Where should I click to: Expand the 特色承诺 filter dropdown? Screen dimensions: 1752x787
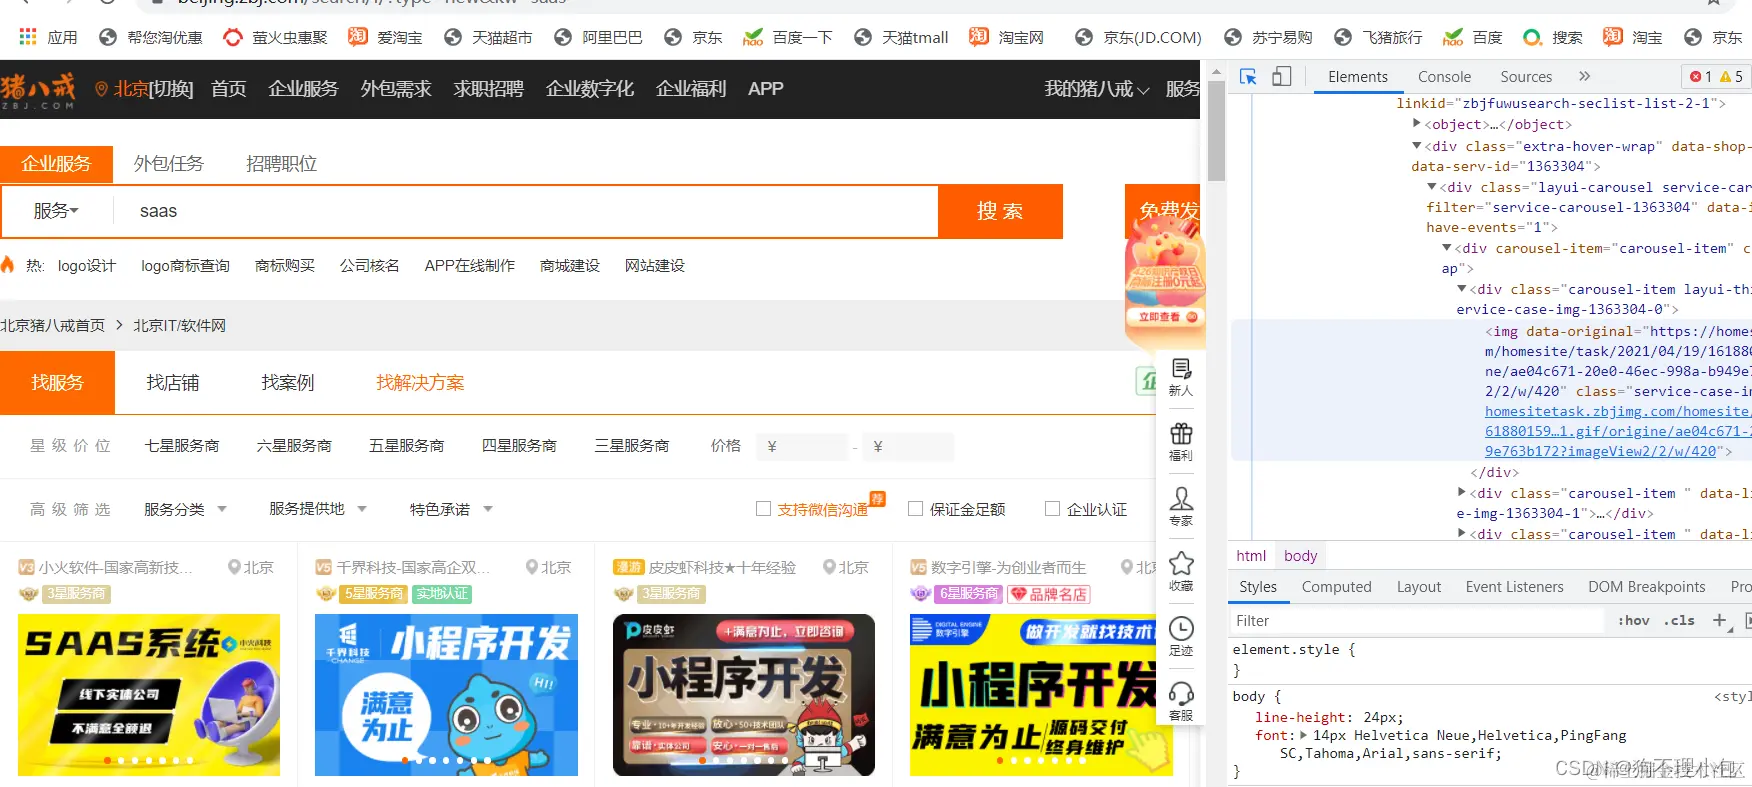coord(451,509)
